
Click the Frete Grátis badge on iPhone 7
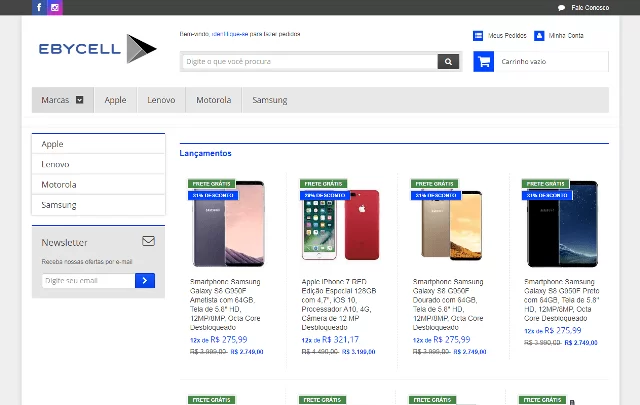click(x=323, y=184)
